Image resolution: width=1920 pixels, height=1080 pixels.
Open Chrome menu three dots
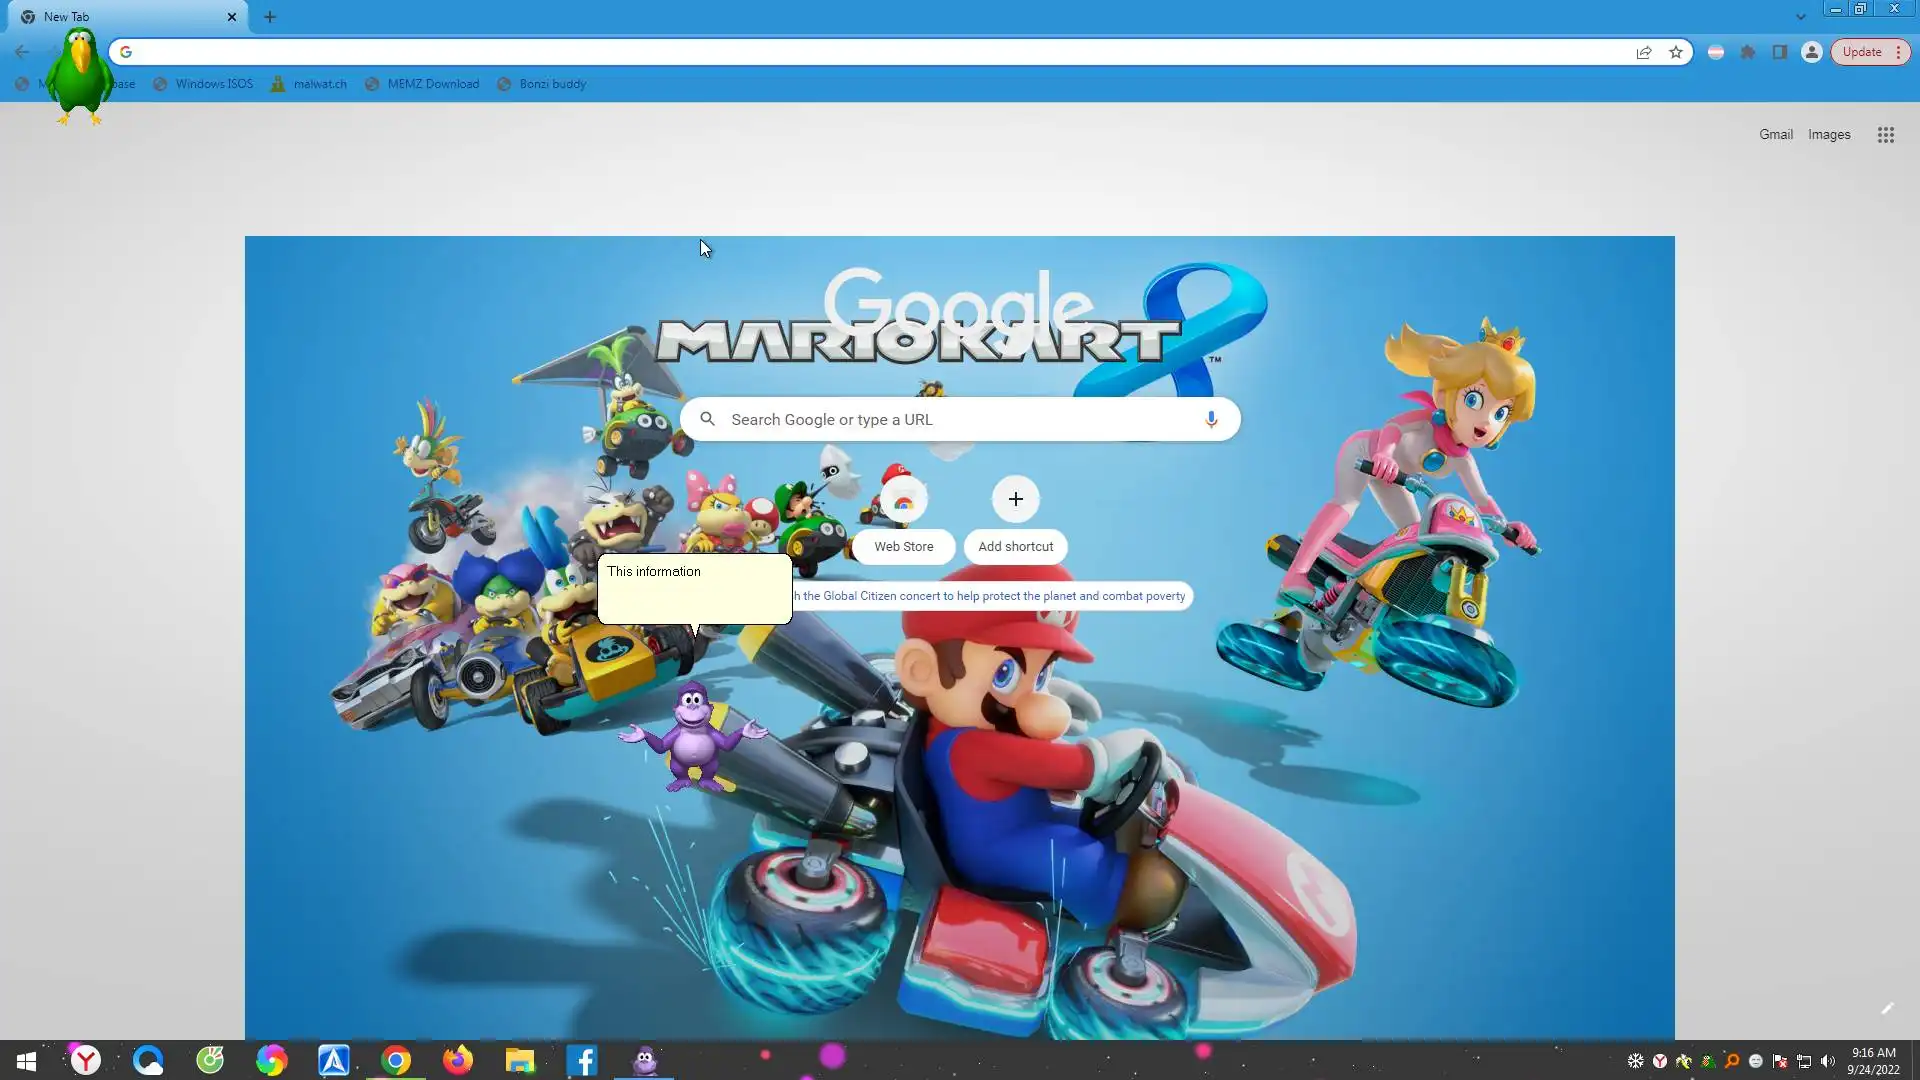tap(1898, 52)
